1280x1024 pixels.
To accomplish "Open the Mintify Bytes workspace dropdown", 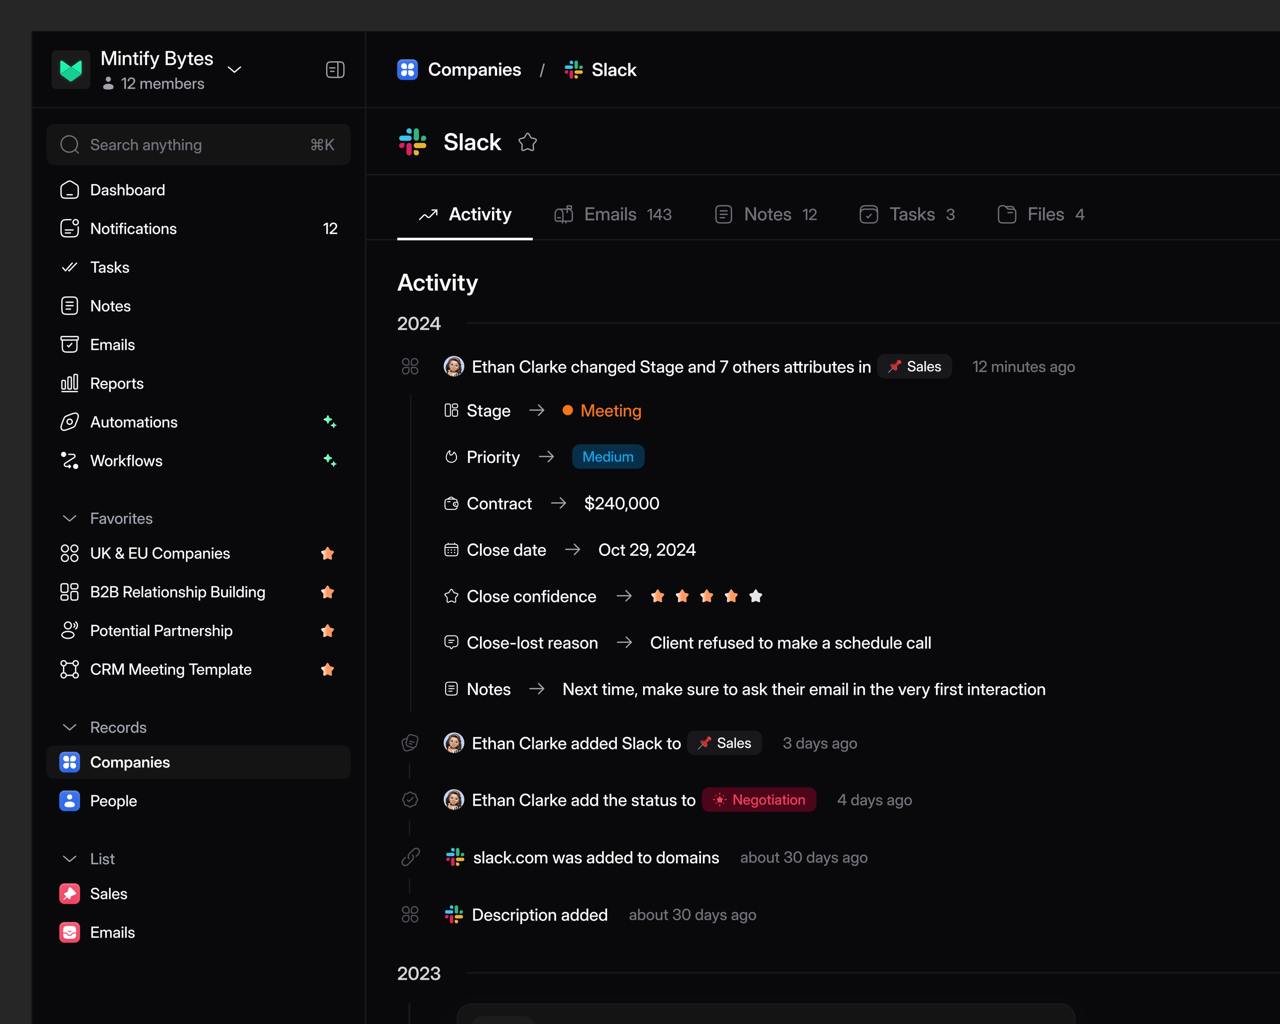I will pyautogui.click(x=235, y=70).
